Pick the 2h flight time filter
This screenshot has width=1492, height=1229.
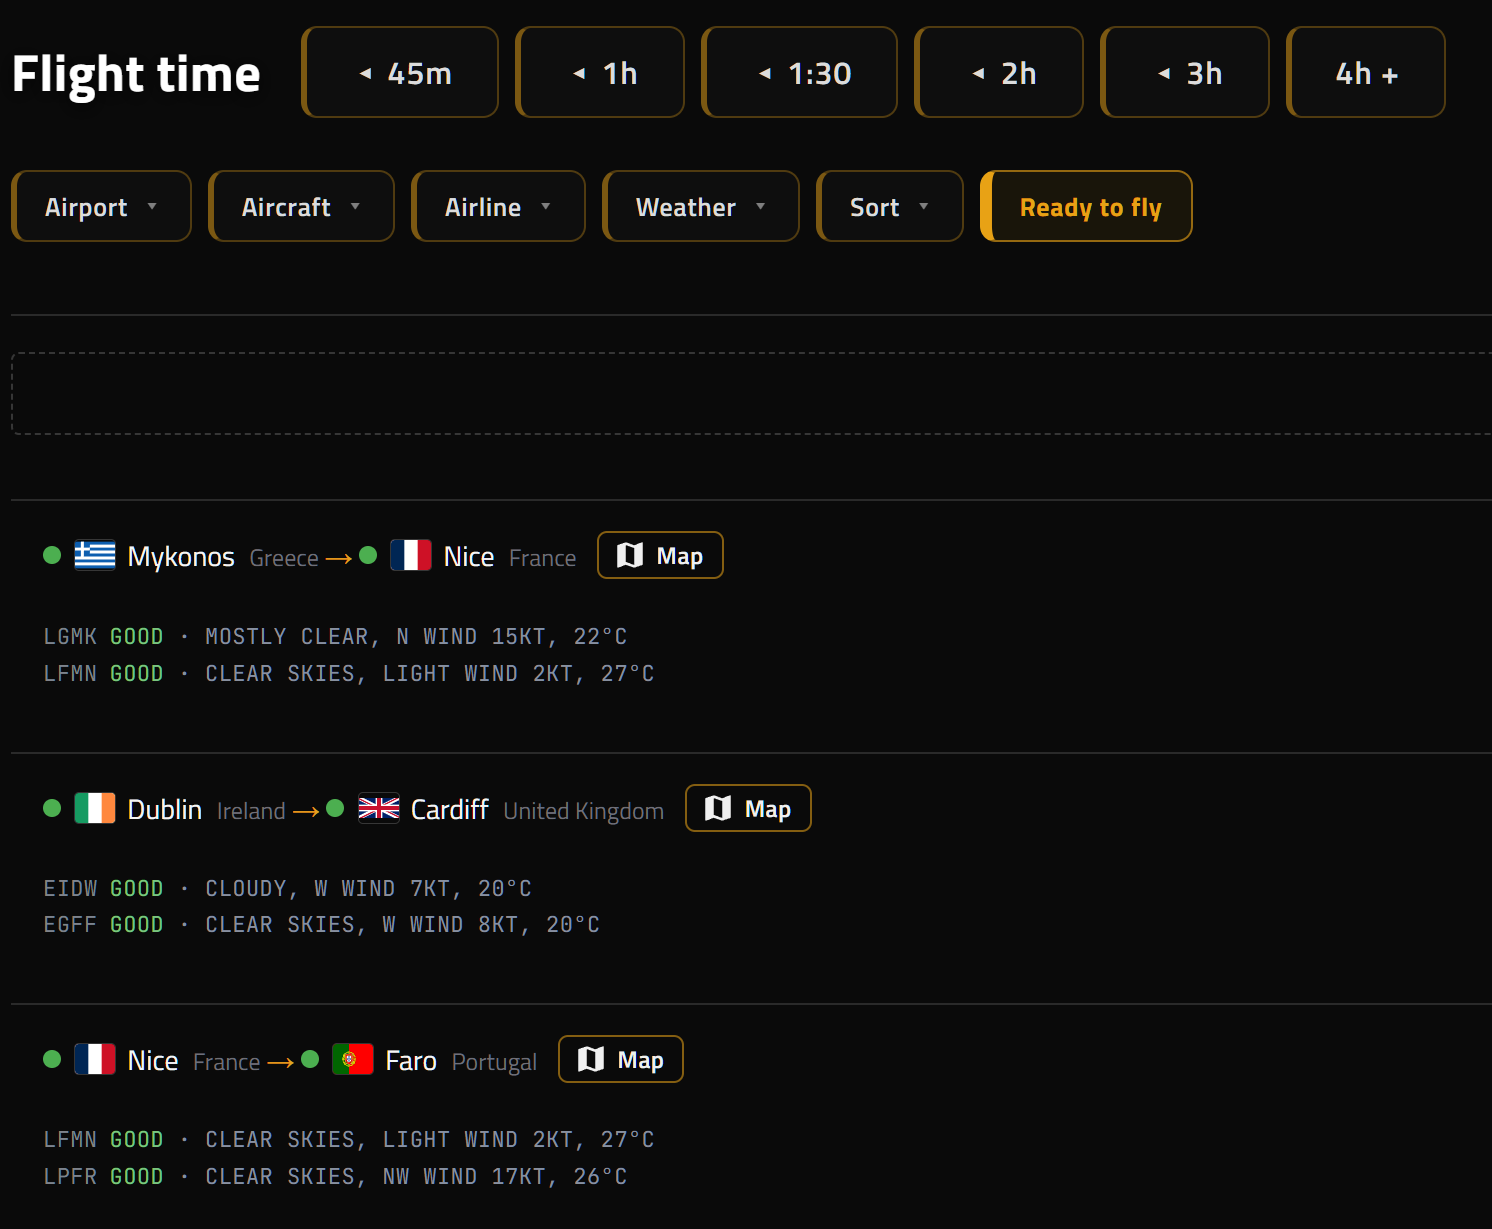click(999, 72)
